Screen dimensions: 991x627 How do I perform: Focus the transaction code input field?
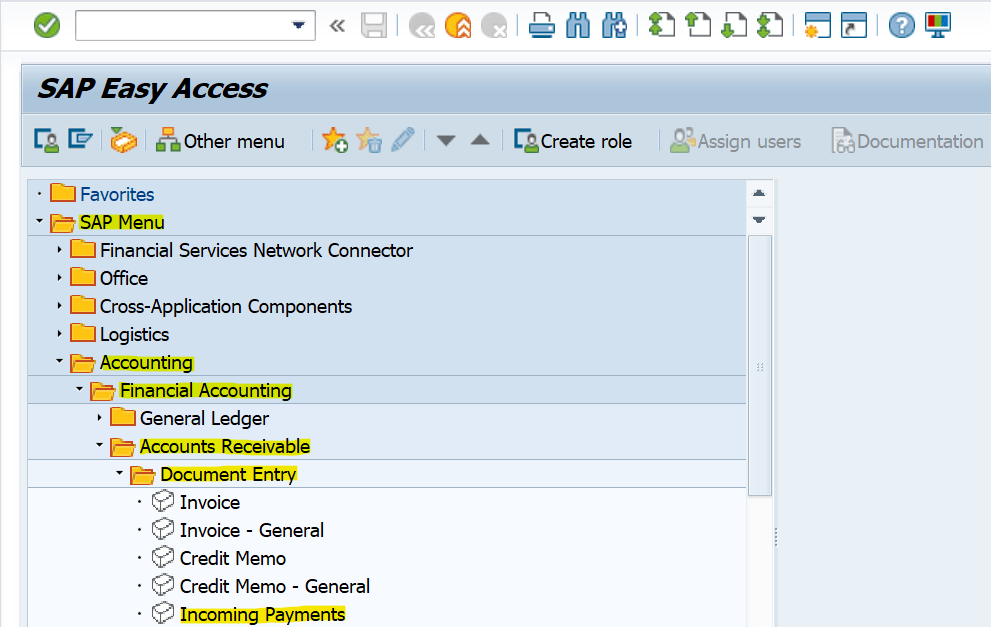coord(183,26)
